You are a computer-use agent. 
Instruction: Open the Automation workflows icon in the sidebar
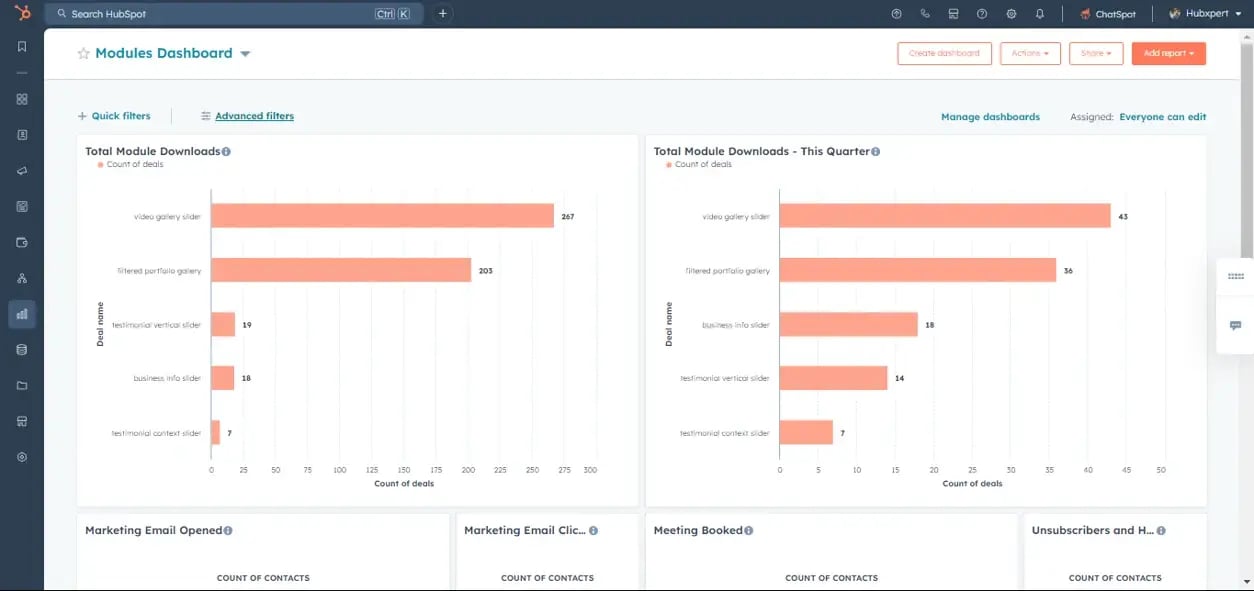coord(22,278)
